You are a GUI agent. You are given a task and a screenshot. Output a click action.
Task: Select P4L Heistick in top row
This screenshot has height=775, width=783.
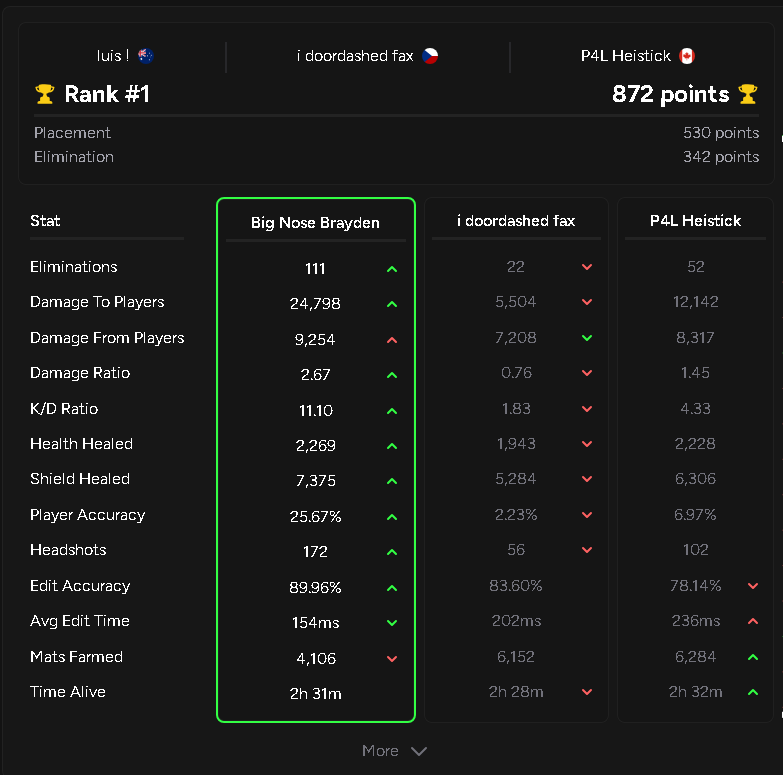[638, 55]
